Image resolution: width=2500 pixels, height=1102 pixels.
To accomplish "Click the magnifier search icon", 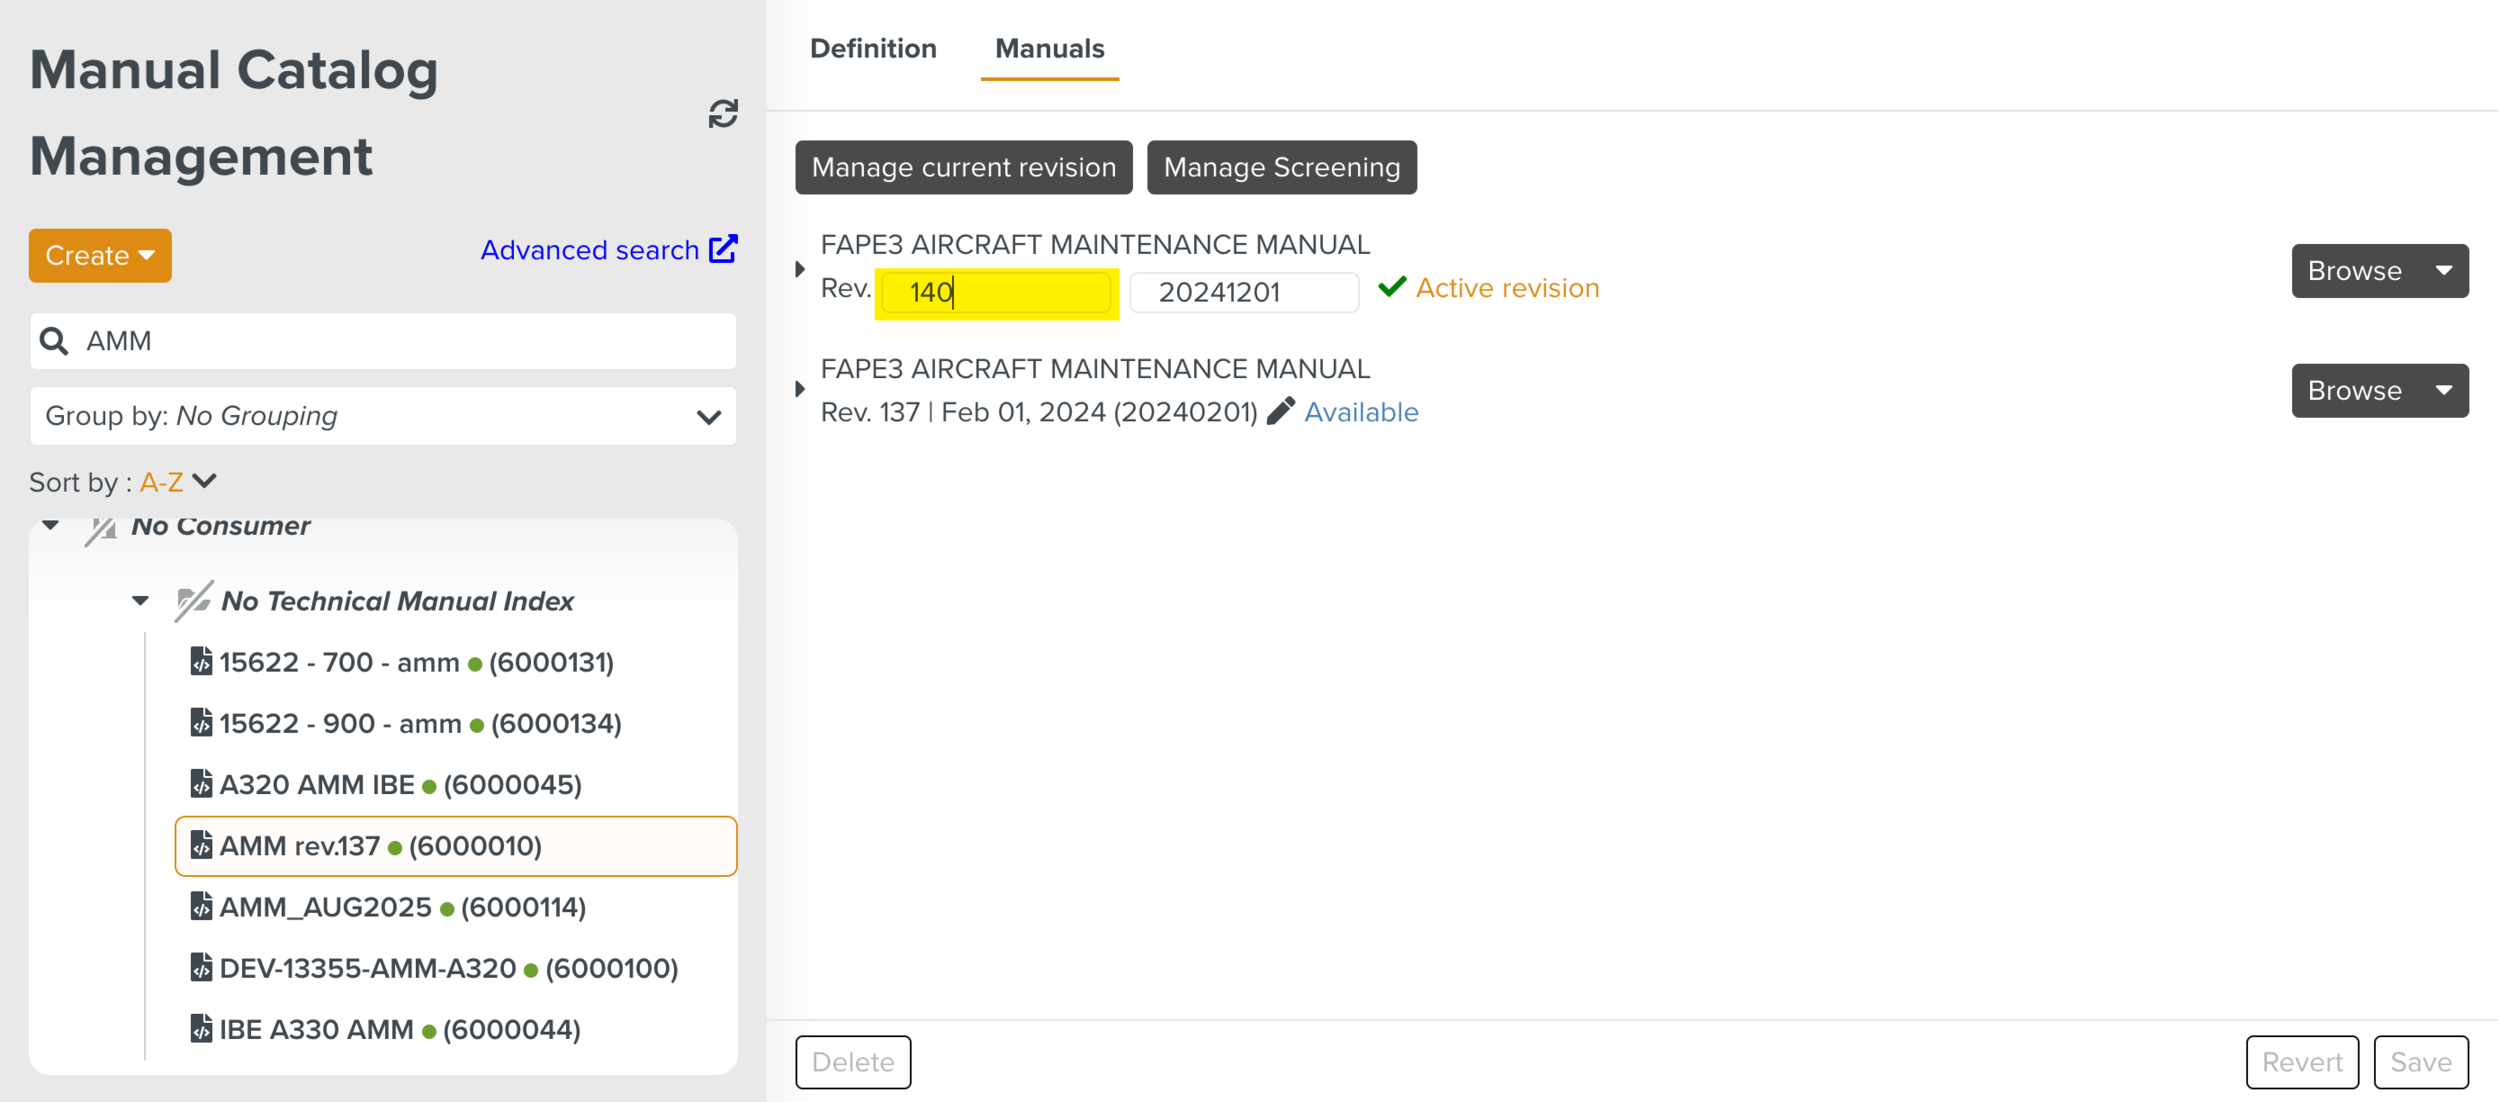I will click(x=54, y=341).
